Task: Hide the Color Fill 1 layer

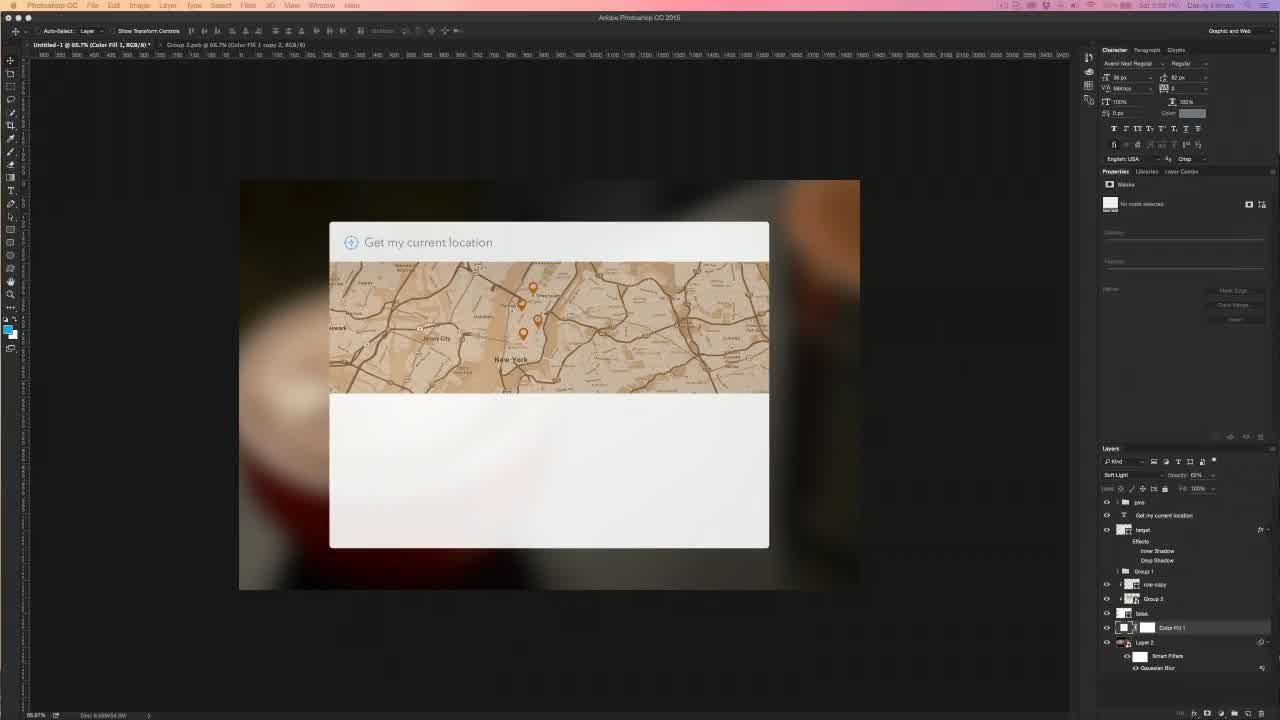Action: coord(1107,628)
